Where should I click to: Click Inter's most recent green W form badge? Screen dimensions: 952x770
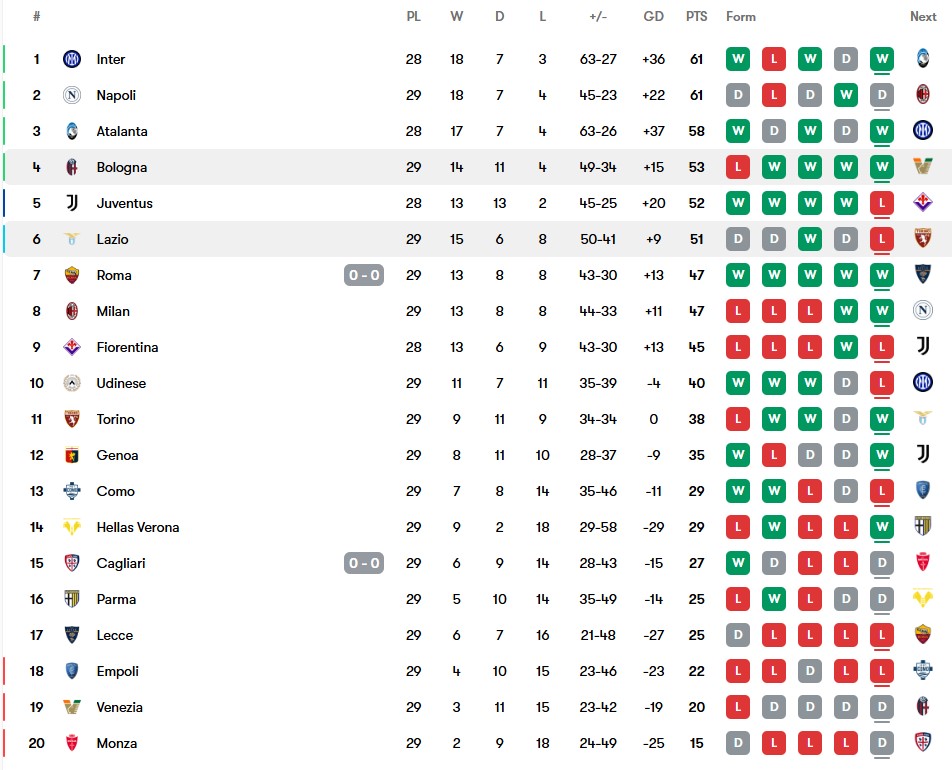coord(882,59)
